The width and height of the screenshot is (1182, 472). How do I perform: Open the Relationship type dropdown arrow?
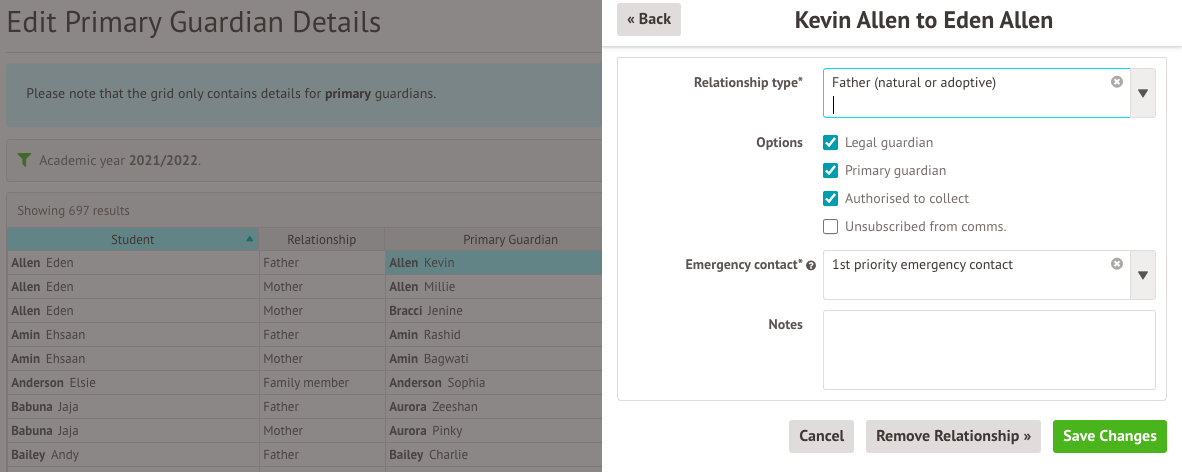click(x=1143, y=93)
